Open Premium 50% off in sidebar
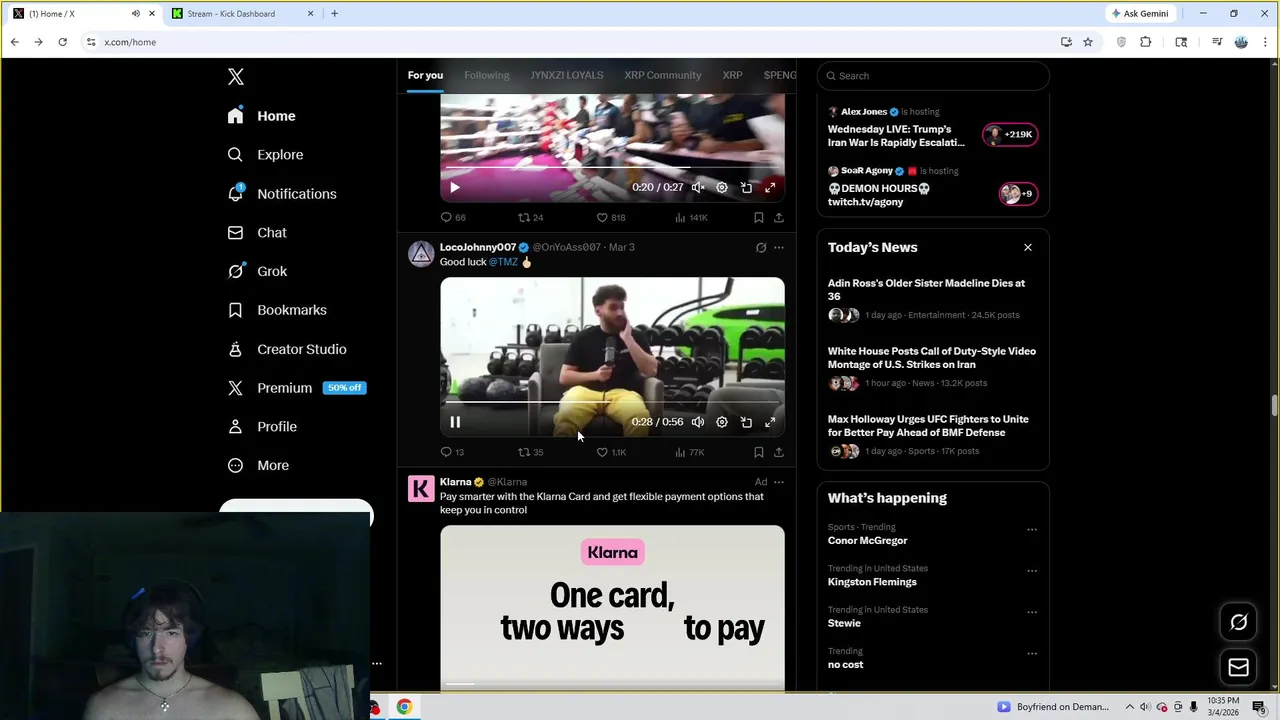 pyautogui.click(x=296, y=388)
